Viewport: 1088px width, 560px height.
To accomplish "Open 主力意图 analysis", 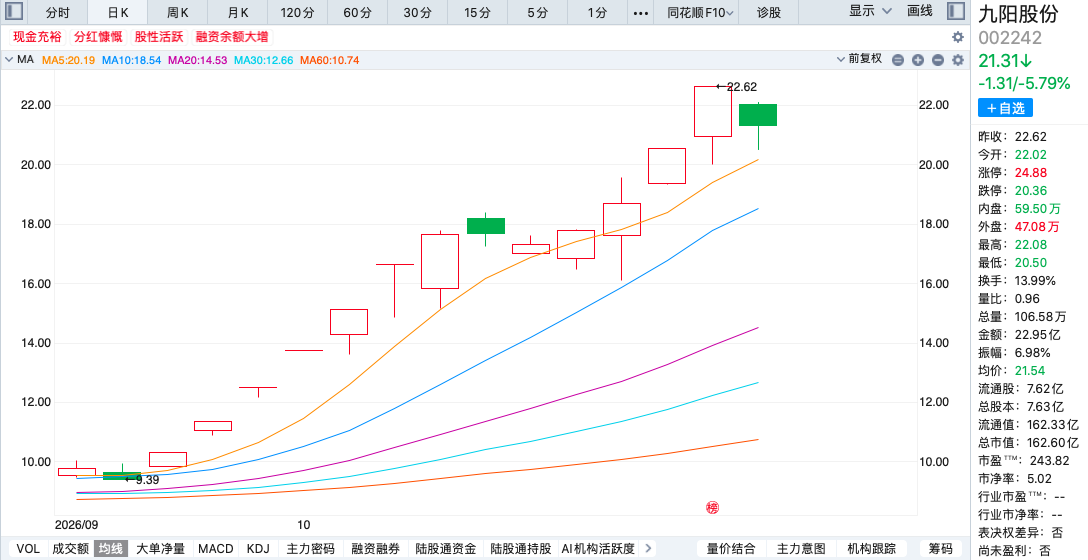I will coord(801,548).
